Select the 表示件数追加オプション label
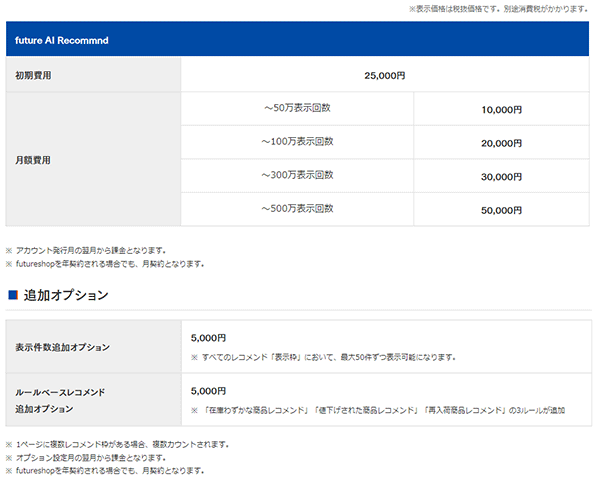Image resolution: width=600 pixels, height=477 pixels. coord(62,347)
